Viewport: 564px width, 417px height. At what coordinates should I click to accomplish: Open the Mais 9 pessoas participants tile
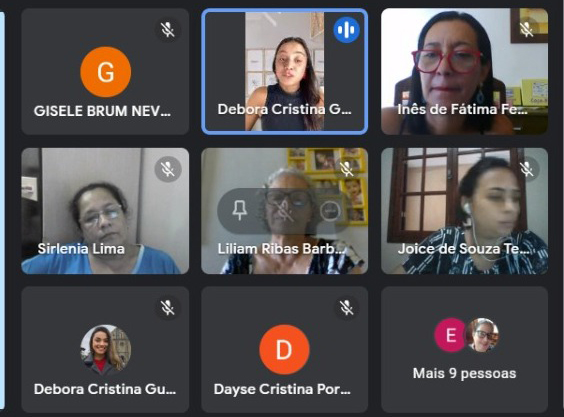pos(464,349)
